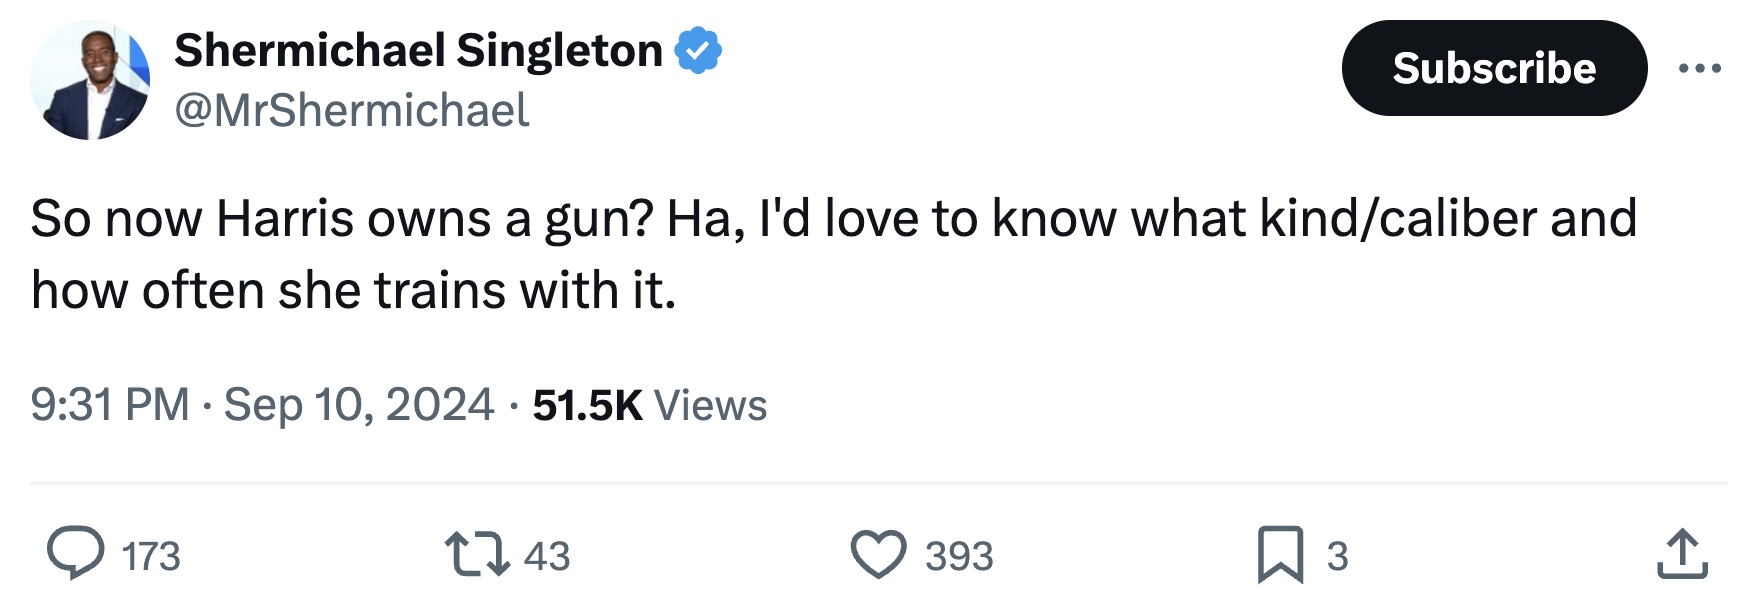Click the Shermichael Singleton display name

pyautogui.click(x=418, y=51)
